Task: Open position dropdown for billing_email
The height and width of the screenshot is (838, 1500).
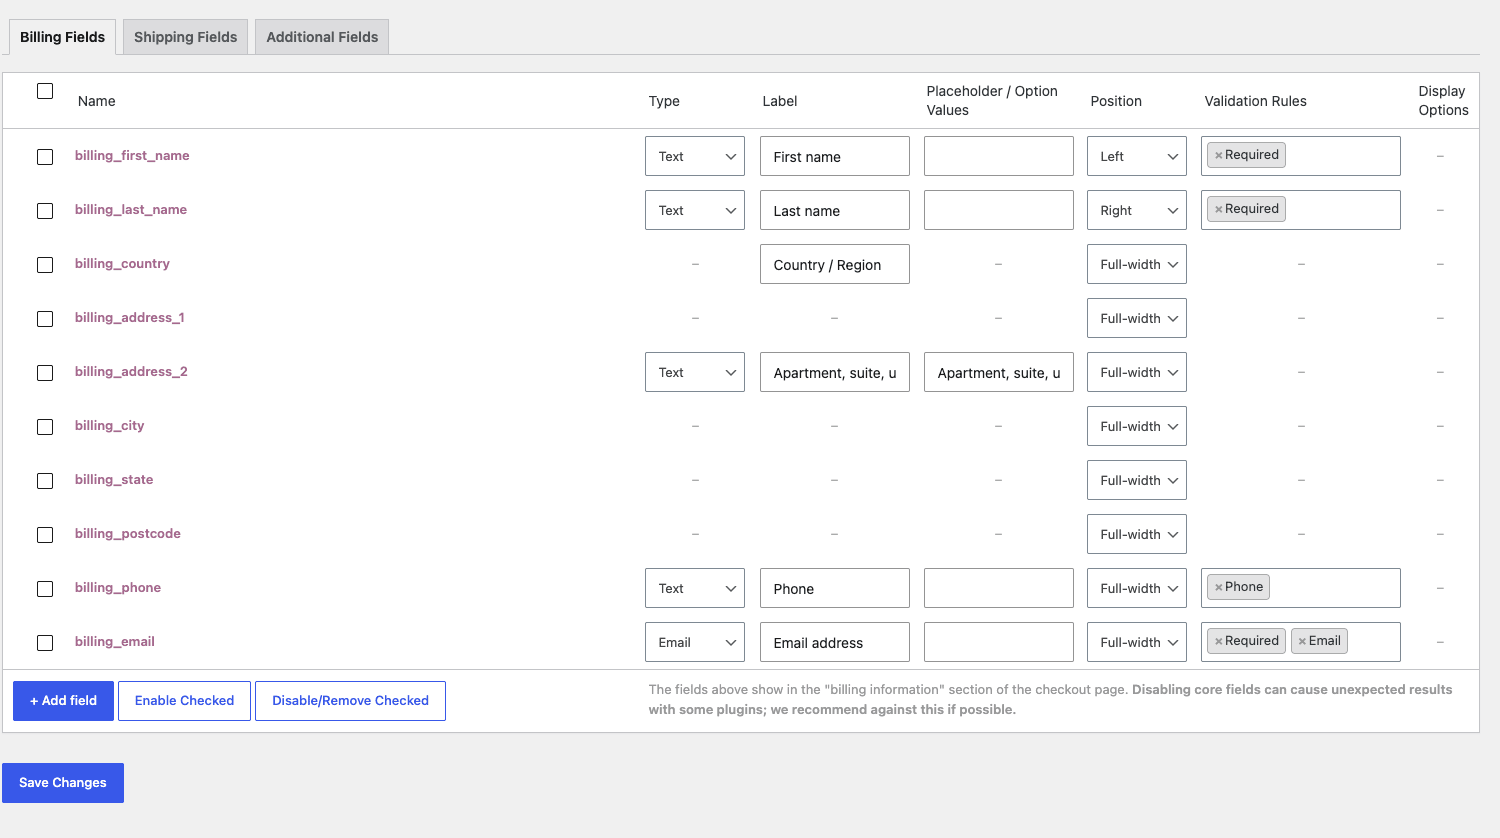Action: (1137, 642)
